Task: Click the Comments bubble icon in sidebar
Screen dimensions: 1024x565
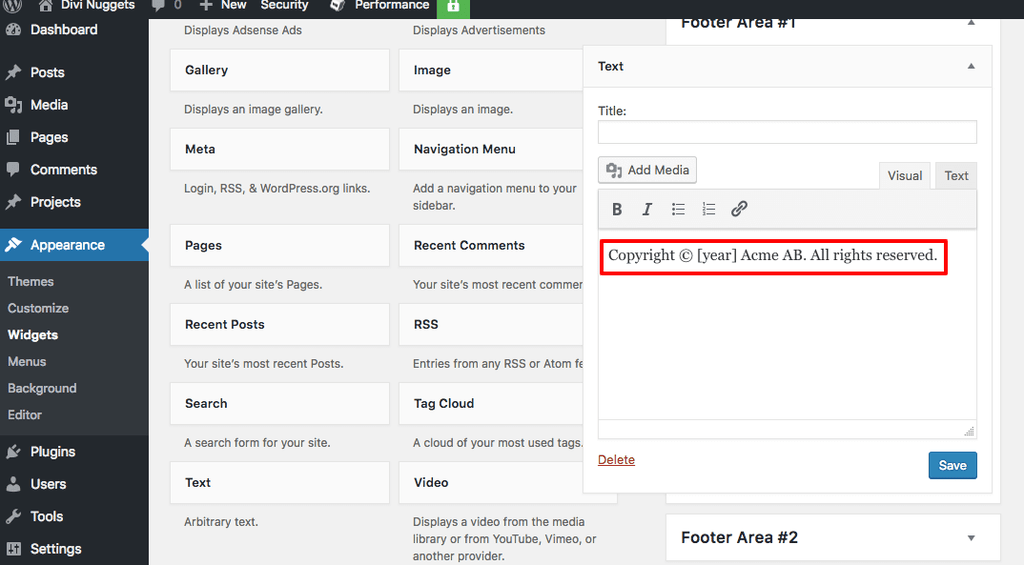Action: (x=13, y=169)
